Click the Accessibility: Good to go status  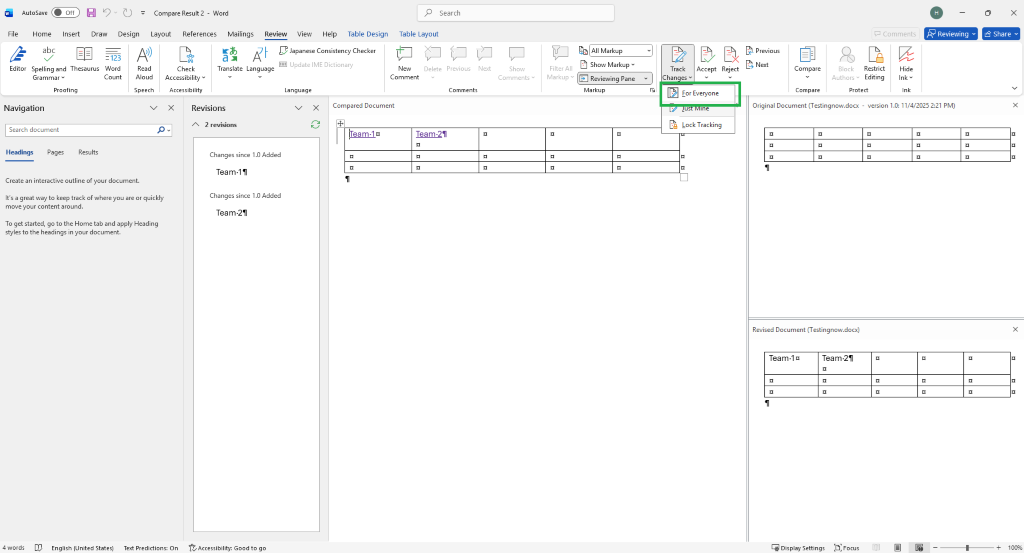[227, 548]
